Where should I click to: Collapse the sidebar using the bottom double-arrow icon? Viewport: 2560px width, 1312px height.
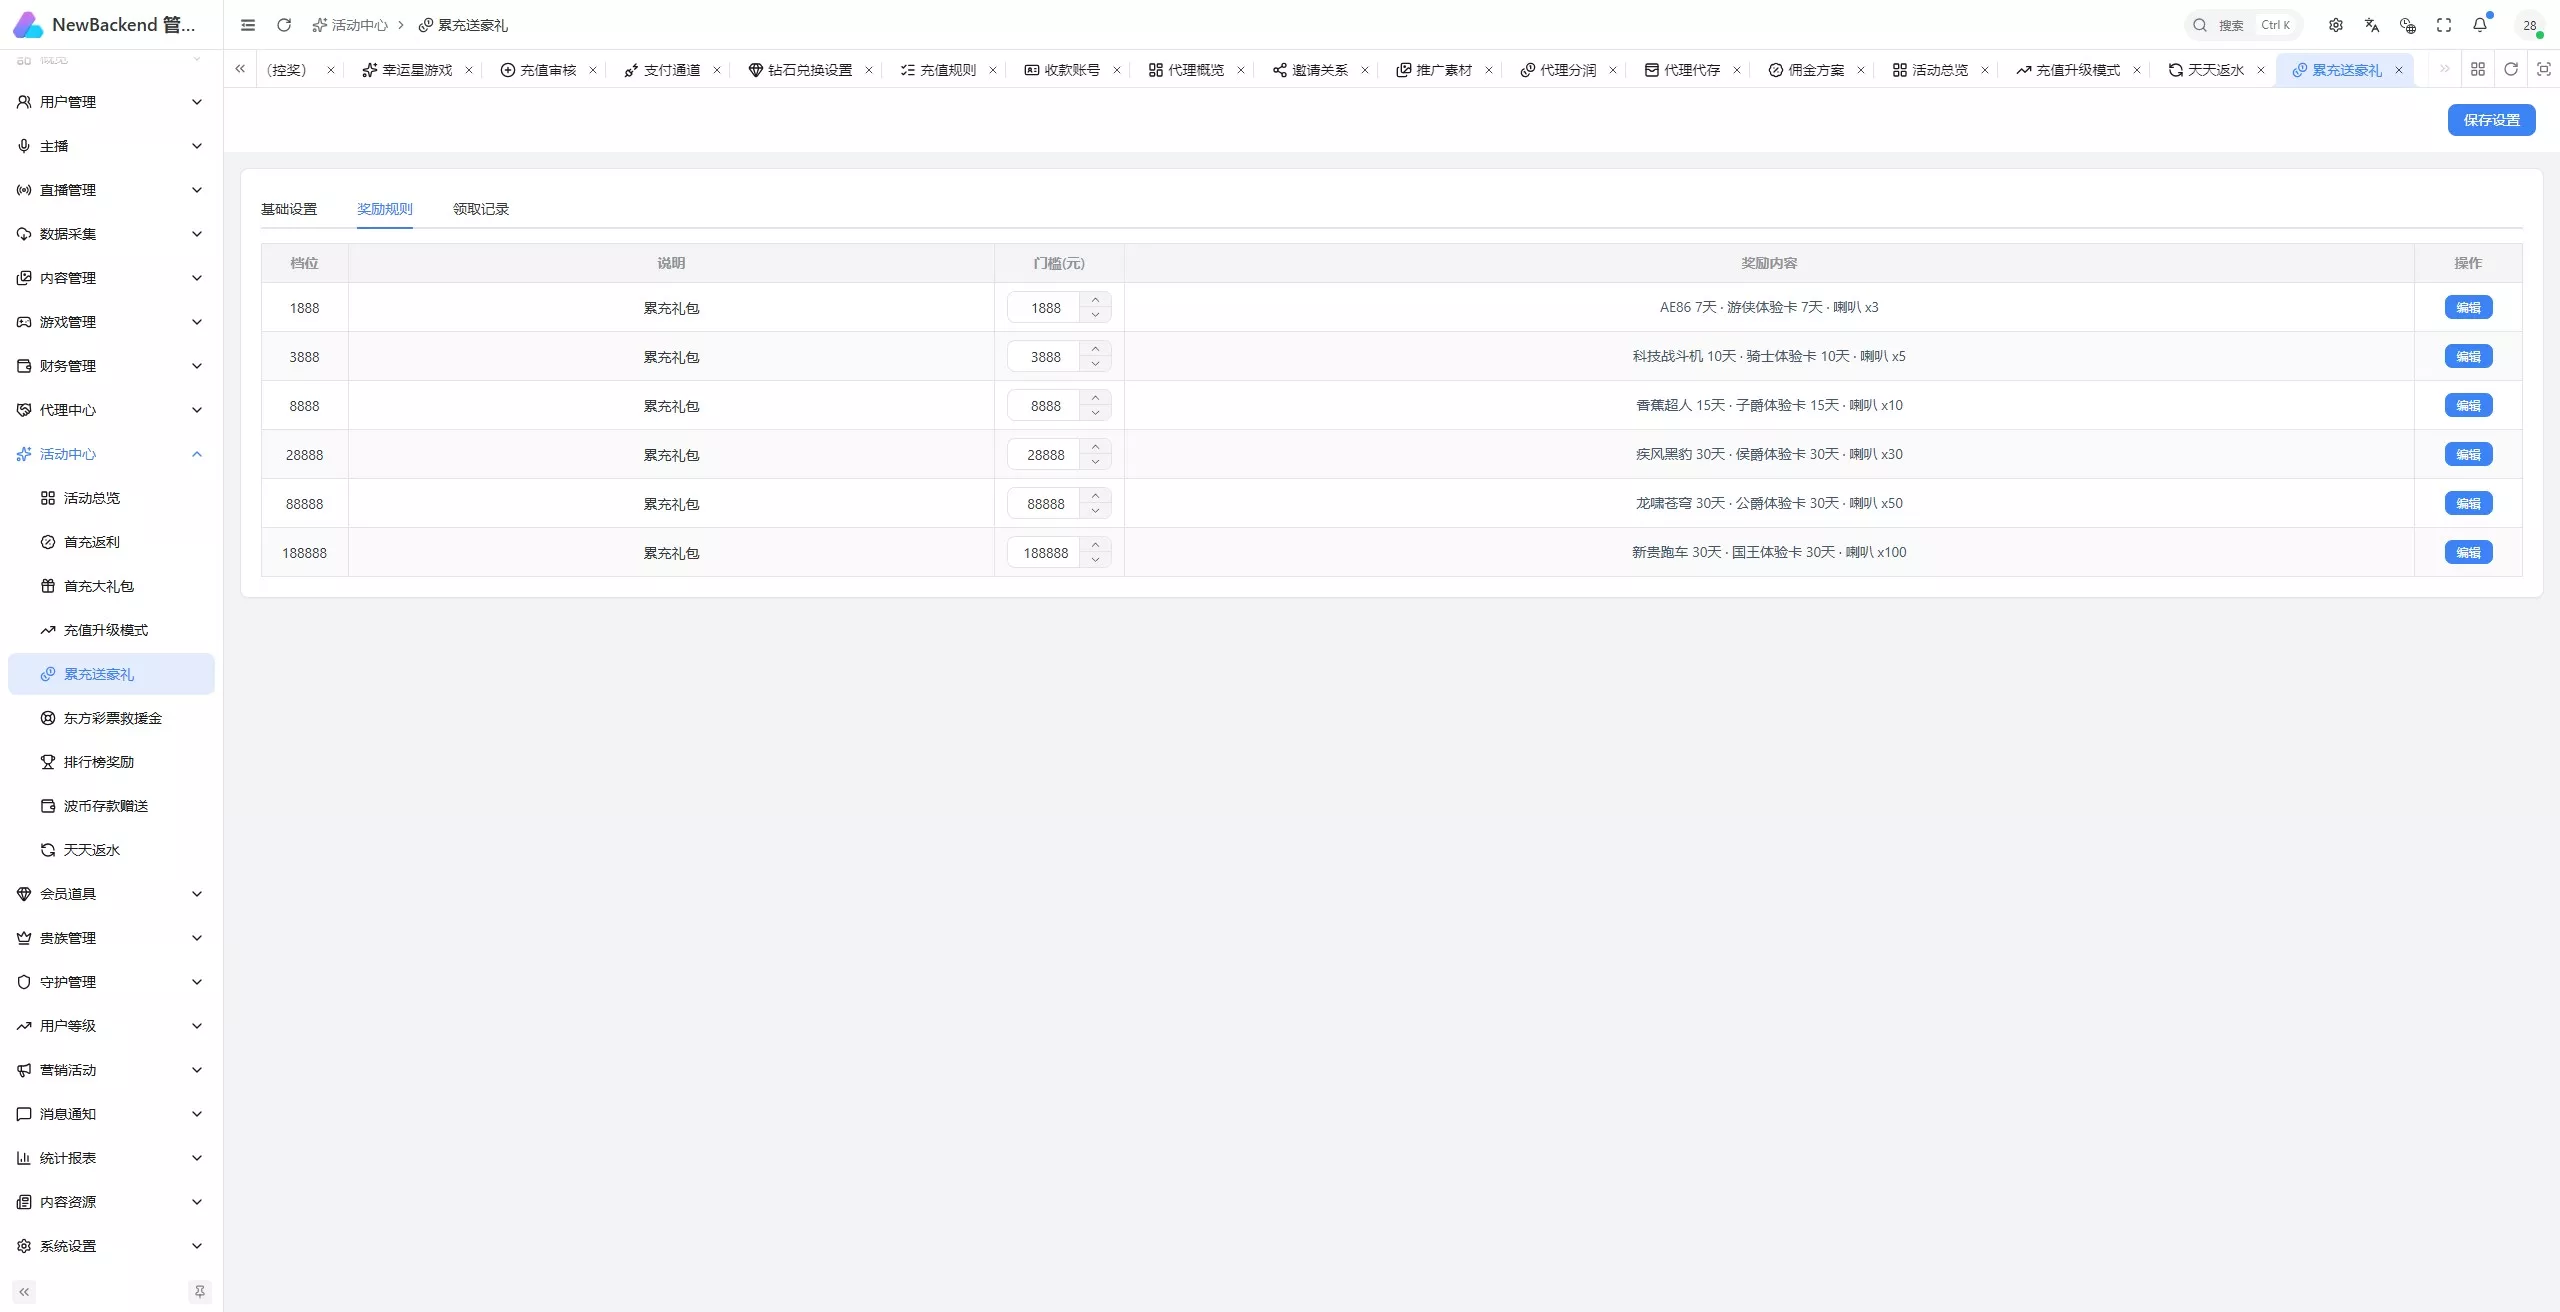(x=25, y=1292)
